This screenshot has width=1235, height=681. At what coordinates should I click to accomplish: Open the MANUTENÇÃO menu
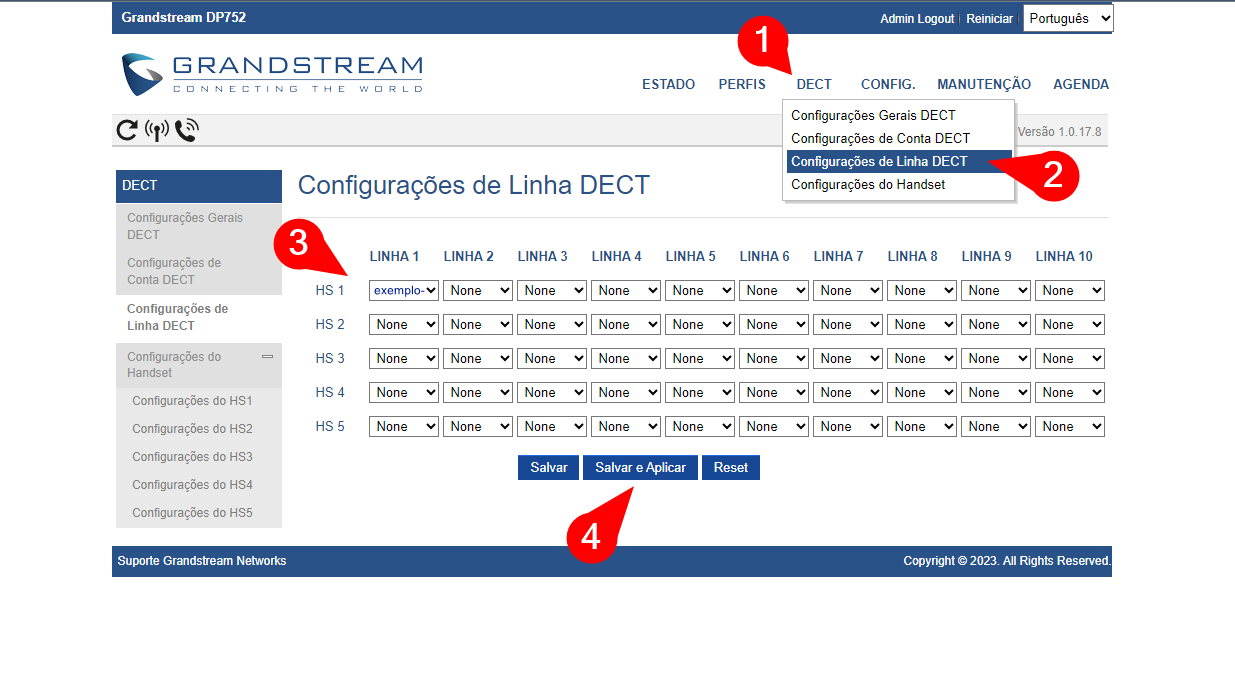pos(984,85)
